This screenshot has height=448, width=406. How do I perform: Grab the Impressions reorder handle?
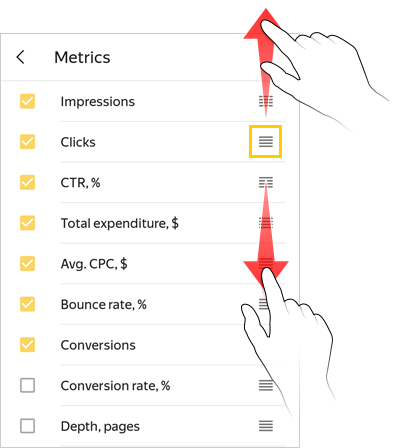click(x=266, y=101)
